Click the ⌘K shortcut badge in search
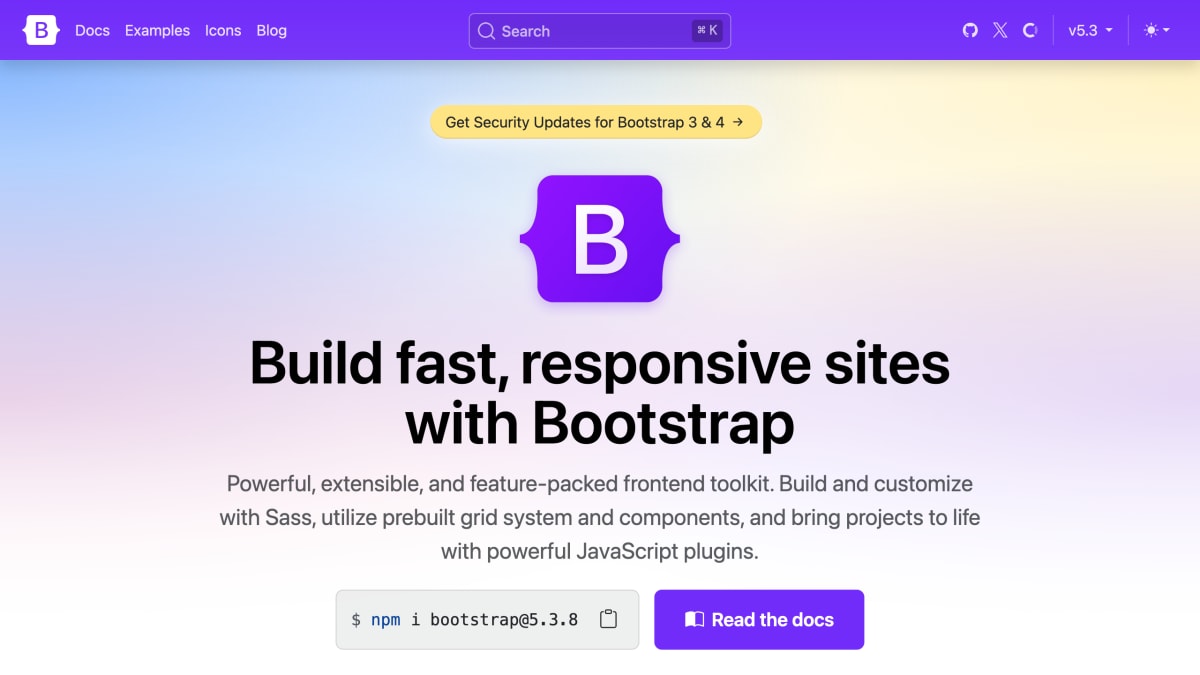 (707, 31)
